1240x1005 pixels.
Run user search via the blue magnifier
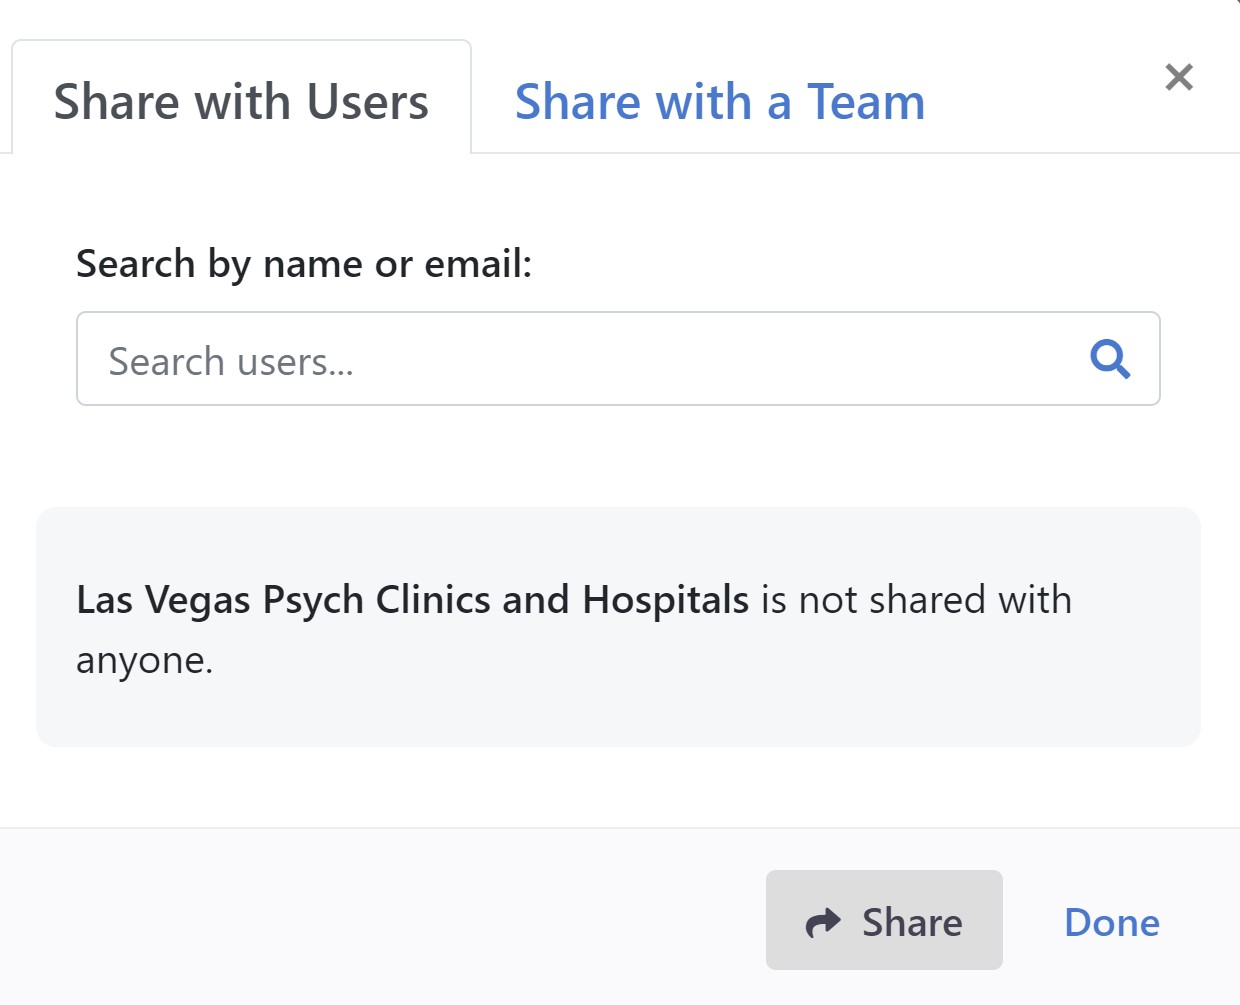tap(1110, 358)
